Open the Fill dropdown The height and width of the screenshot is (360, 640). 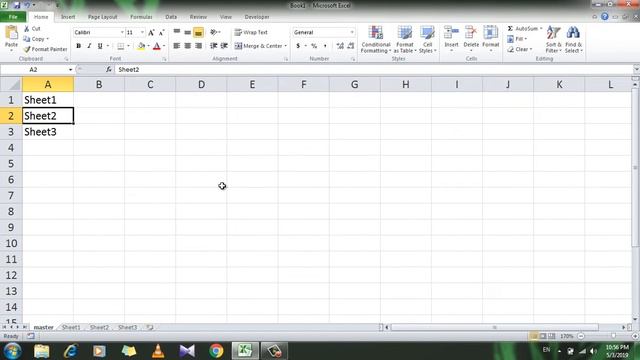tap(517, 39)
